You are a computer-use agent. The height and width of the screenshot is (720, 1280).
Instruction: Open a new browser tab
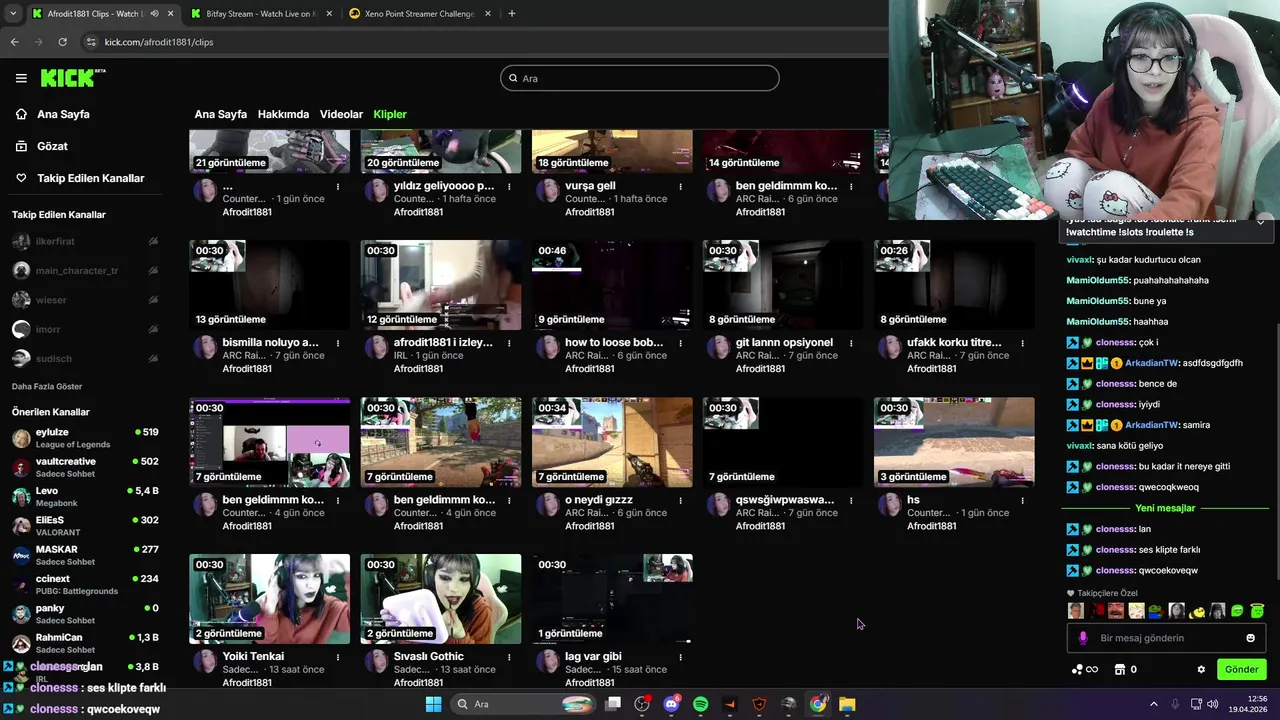coord(511,14)
